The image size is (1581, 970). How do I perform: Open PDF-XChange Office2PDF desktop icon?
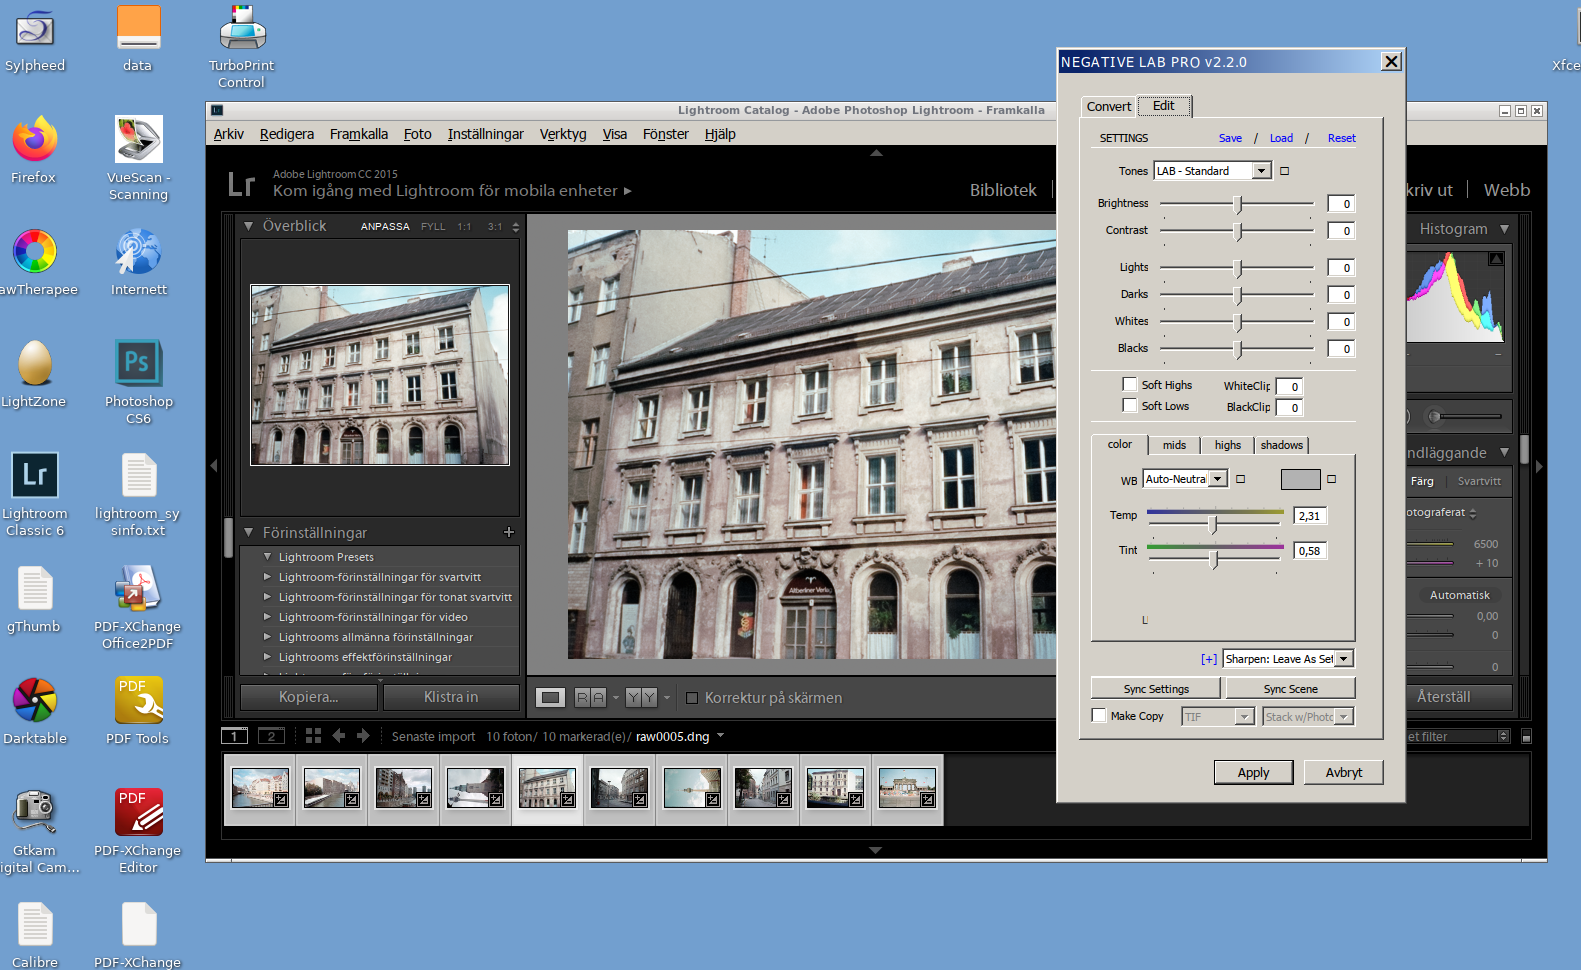pos(138,607)
